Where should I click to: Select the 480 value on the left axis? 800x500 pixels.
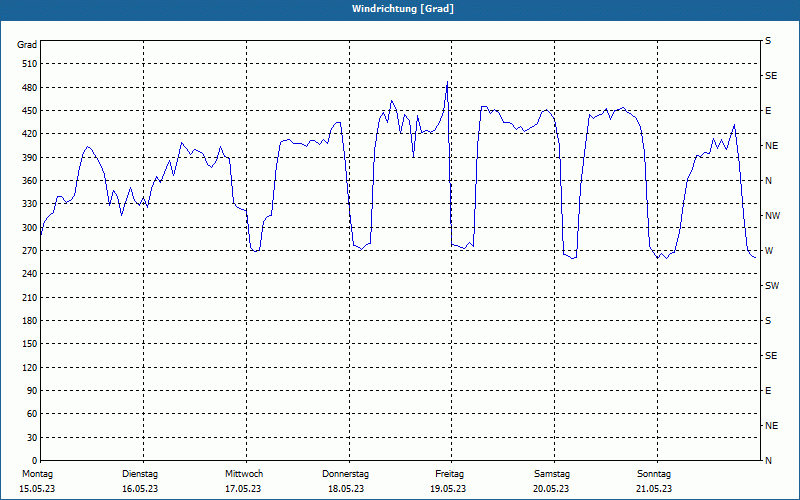pos(30,88)
